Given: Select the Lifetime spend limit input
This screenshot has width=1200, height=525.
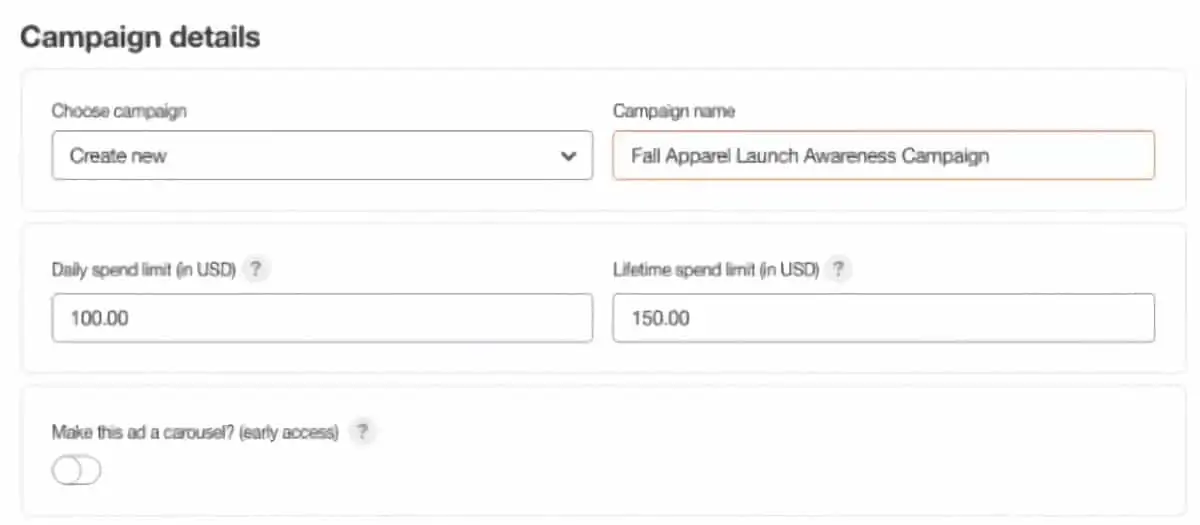Looking at the screenshot, I should [x=883, y=318].
